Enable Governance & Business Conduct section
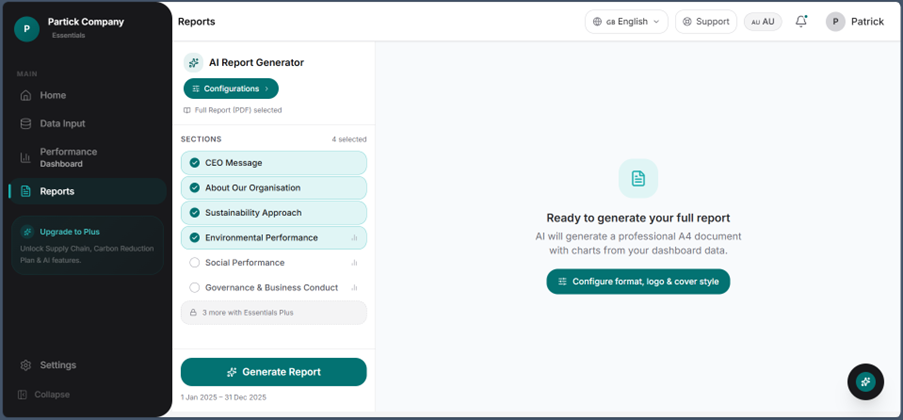The image size is (903, 420). (x=274, y=287)
